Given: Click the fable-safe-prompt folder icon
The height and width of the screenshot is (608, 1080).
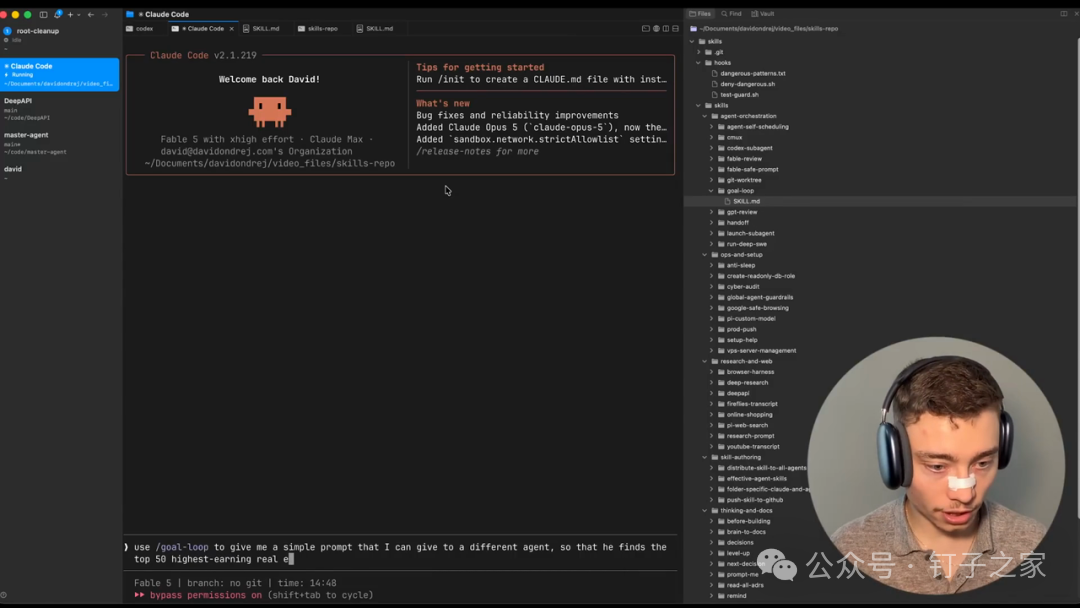Looking at the screenshot, I should point(721,169).
